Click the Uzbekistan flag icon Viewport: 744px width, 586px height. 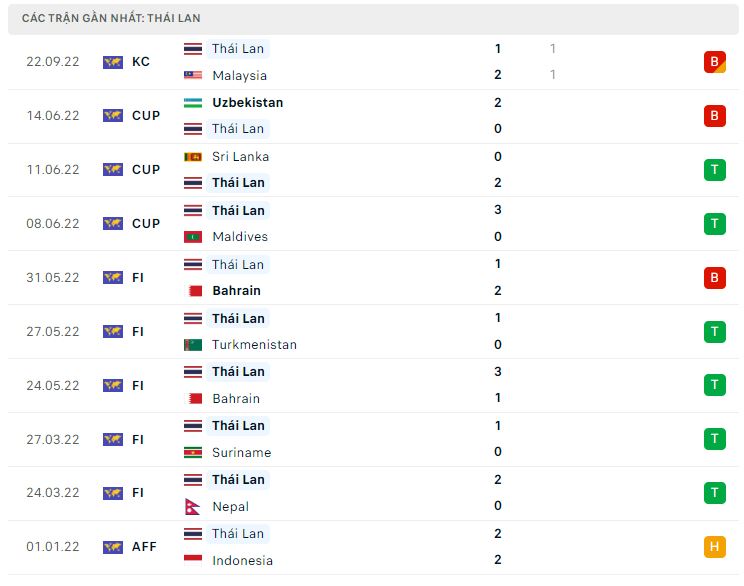coord(193,102)
